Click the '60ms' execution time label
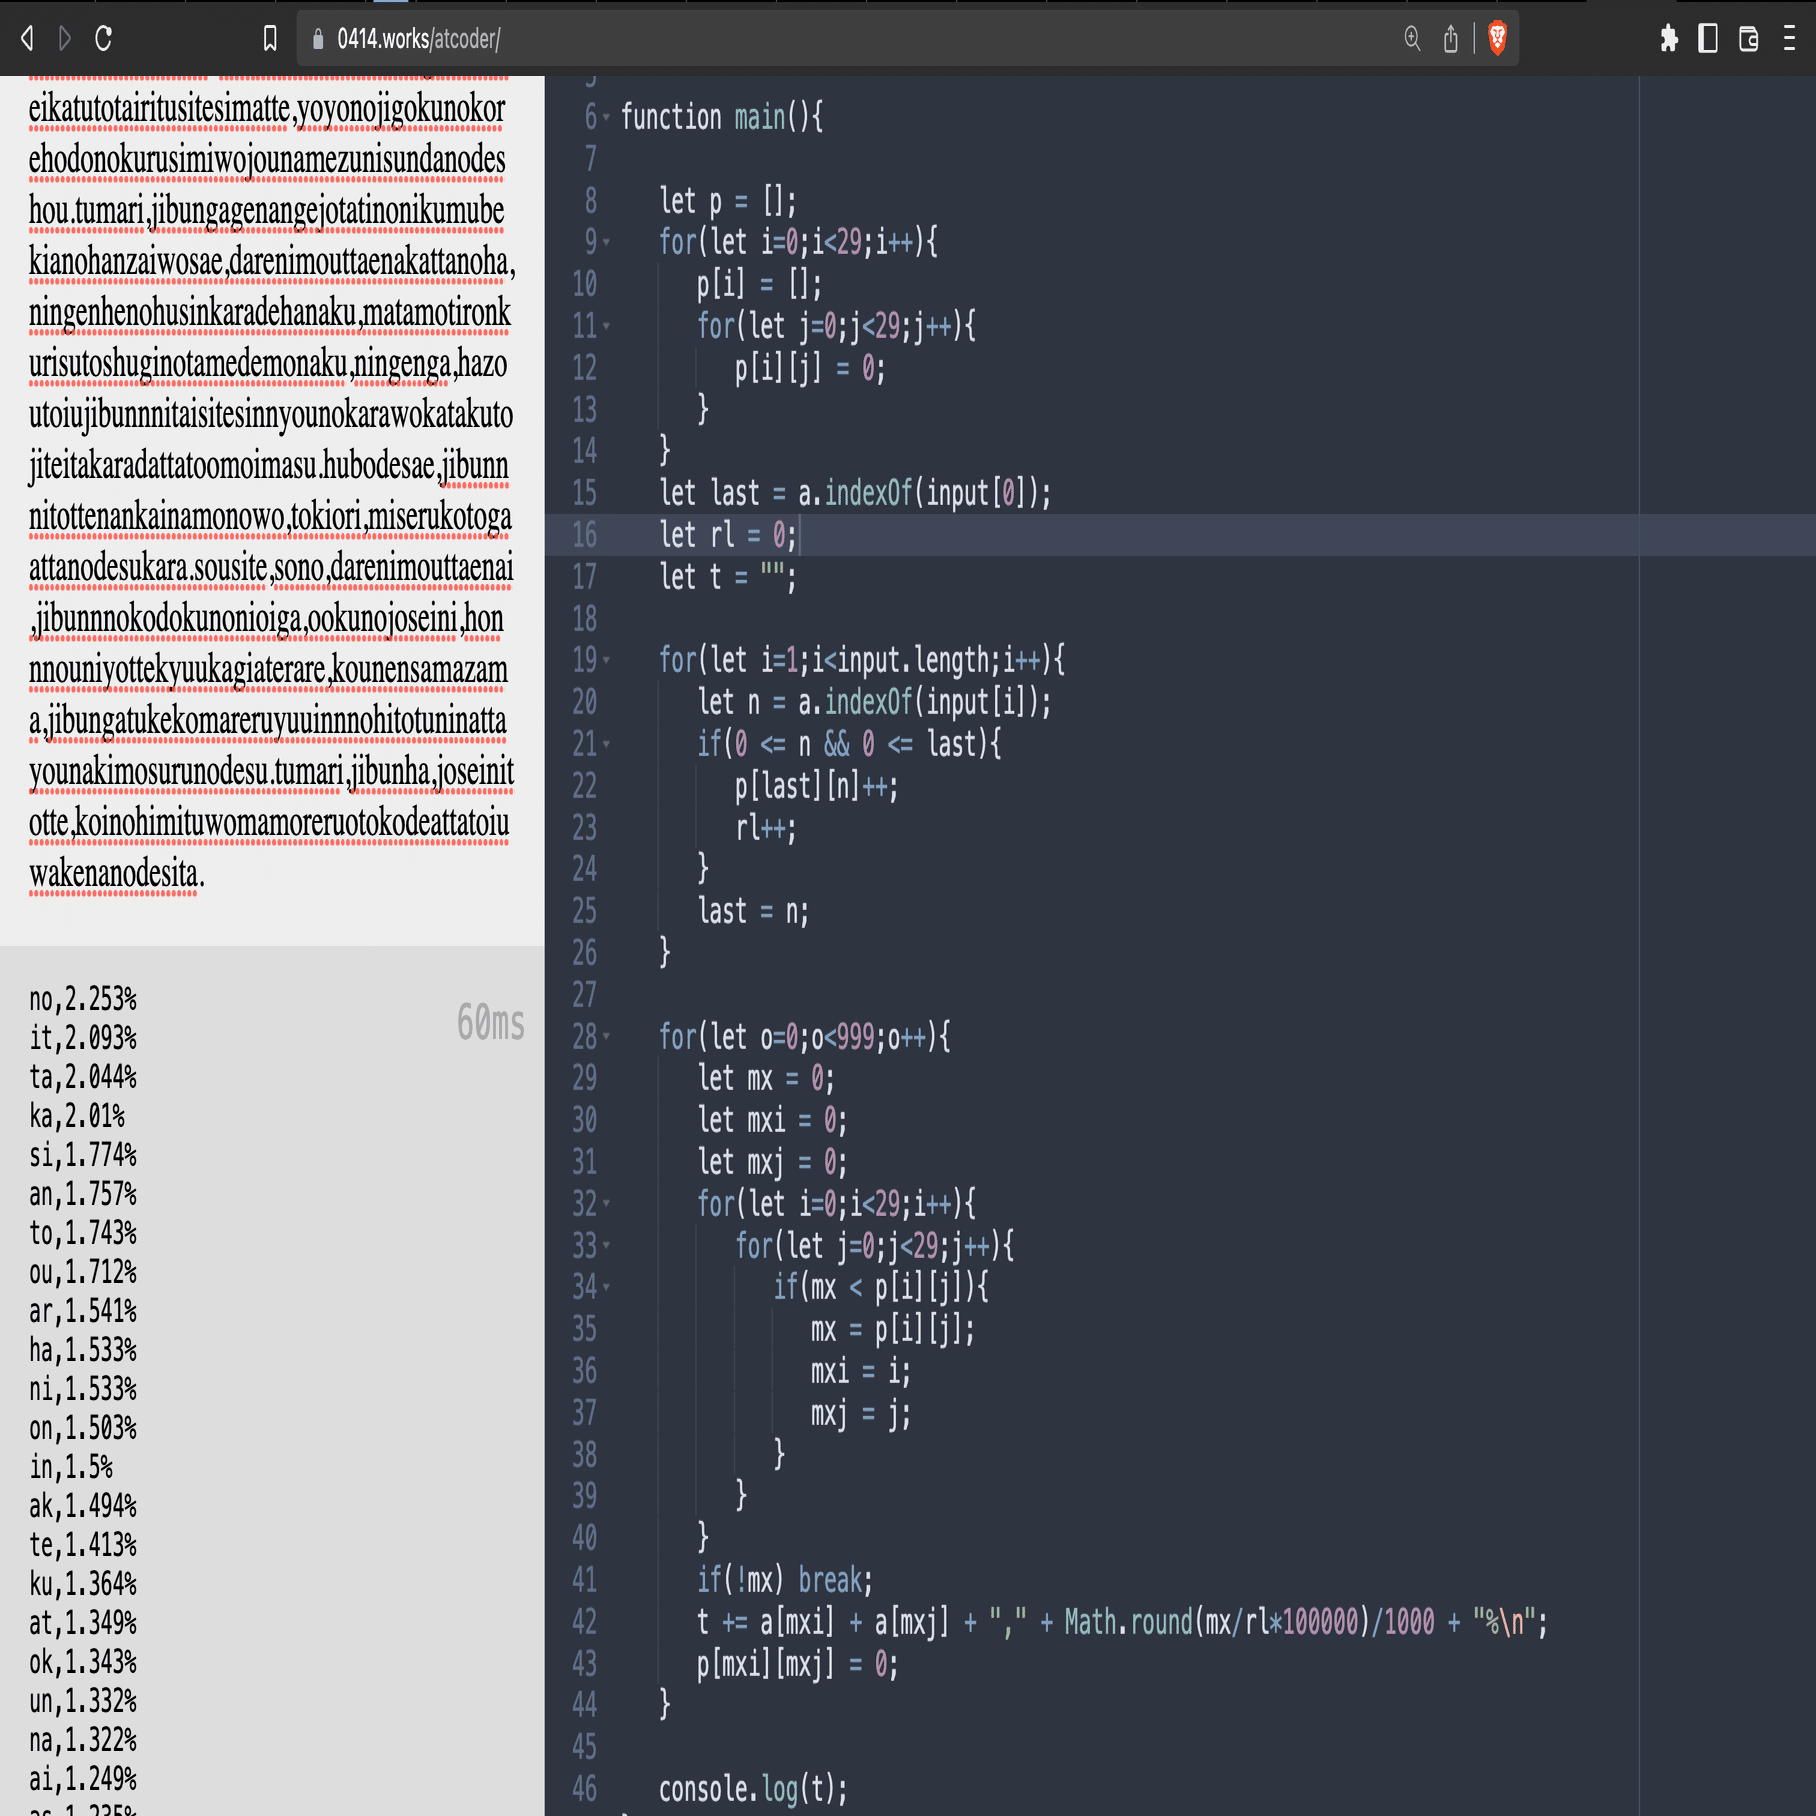1816x1816 pixels. (491, 1022)
